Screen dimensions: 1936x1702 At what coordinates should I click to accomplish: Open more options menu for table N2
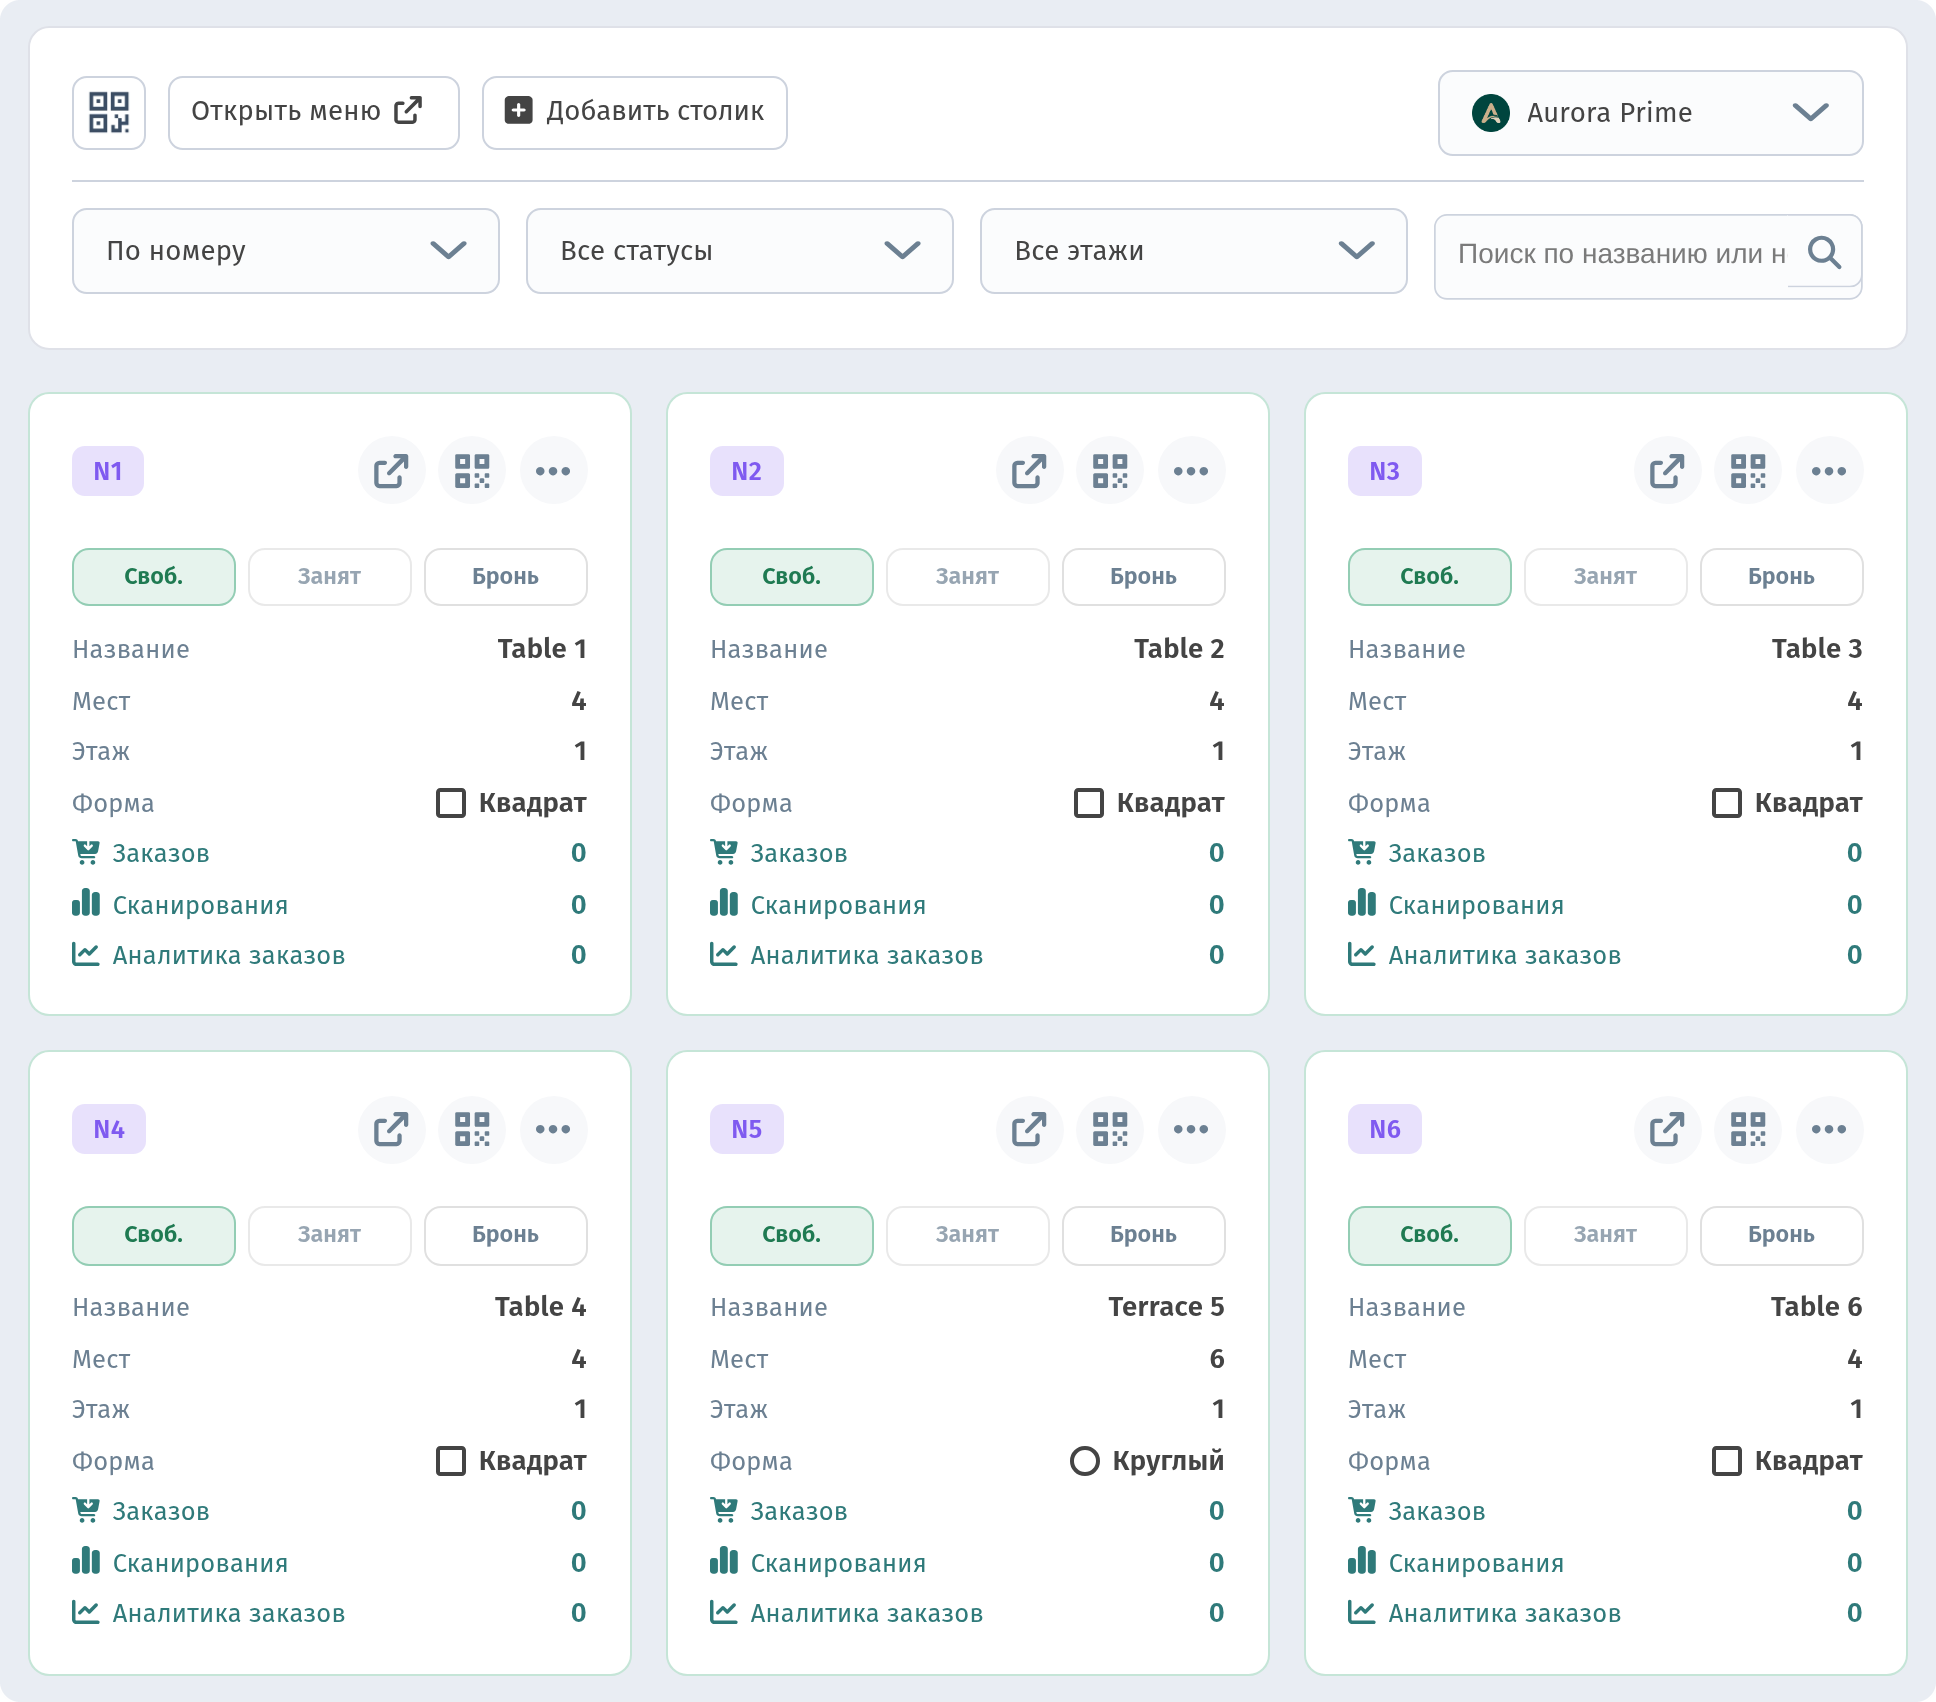tap(1191, 471)
